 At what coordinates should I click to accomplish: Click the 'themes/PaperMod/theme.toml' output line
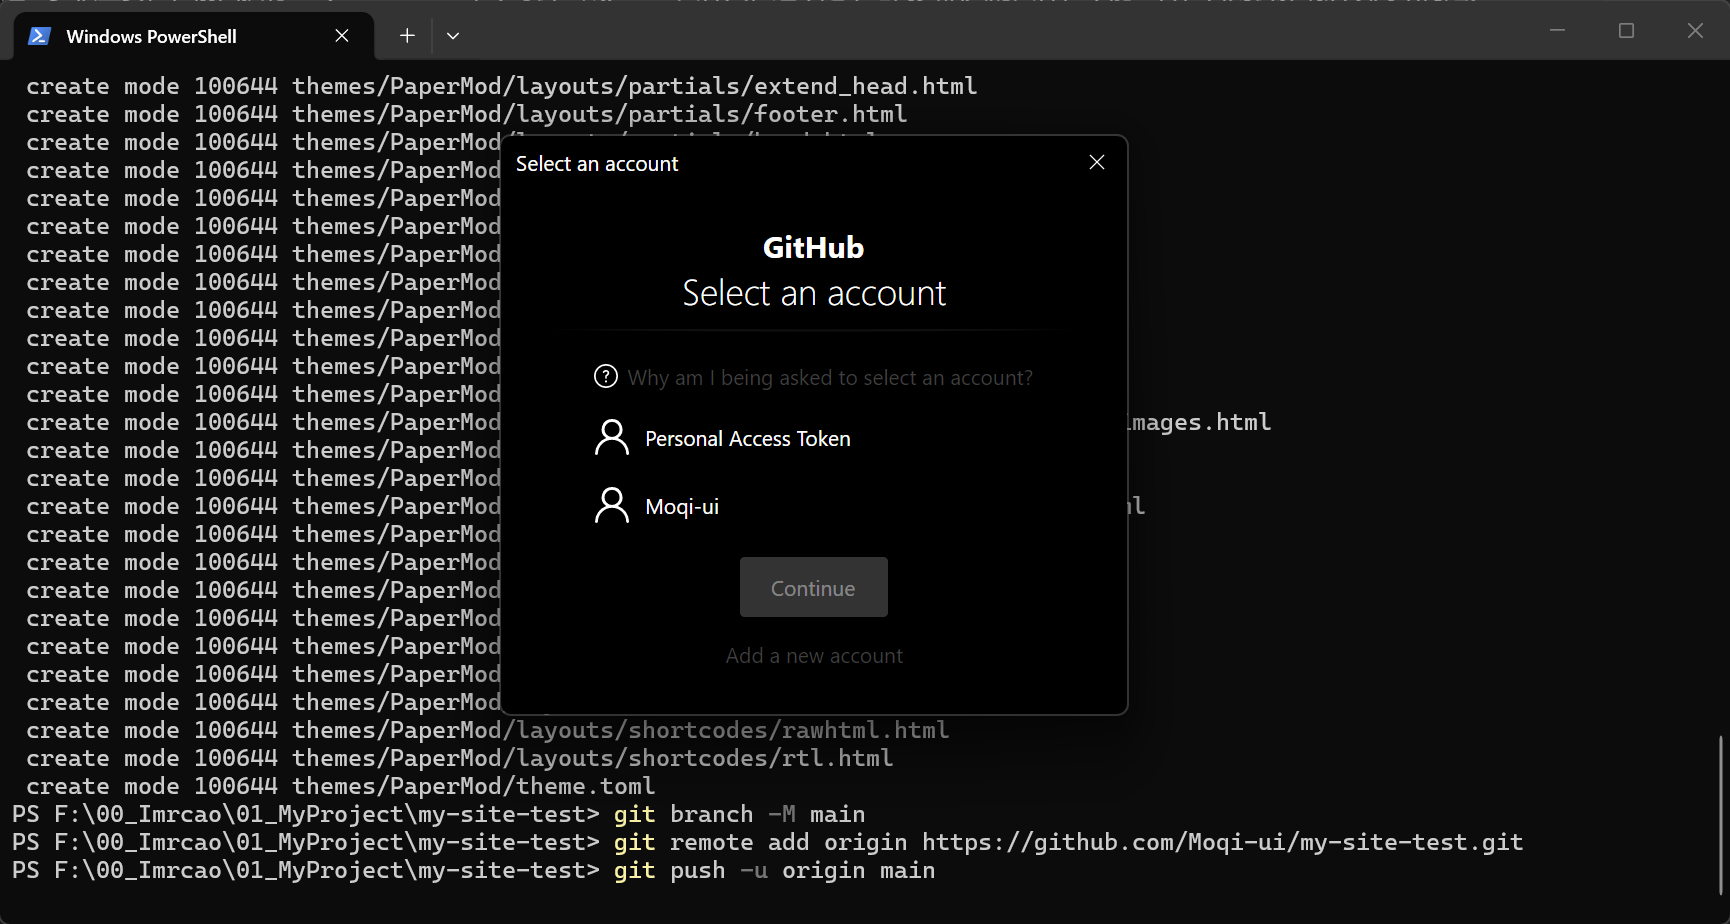point(341,787)
